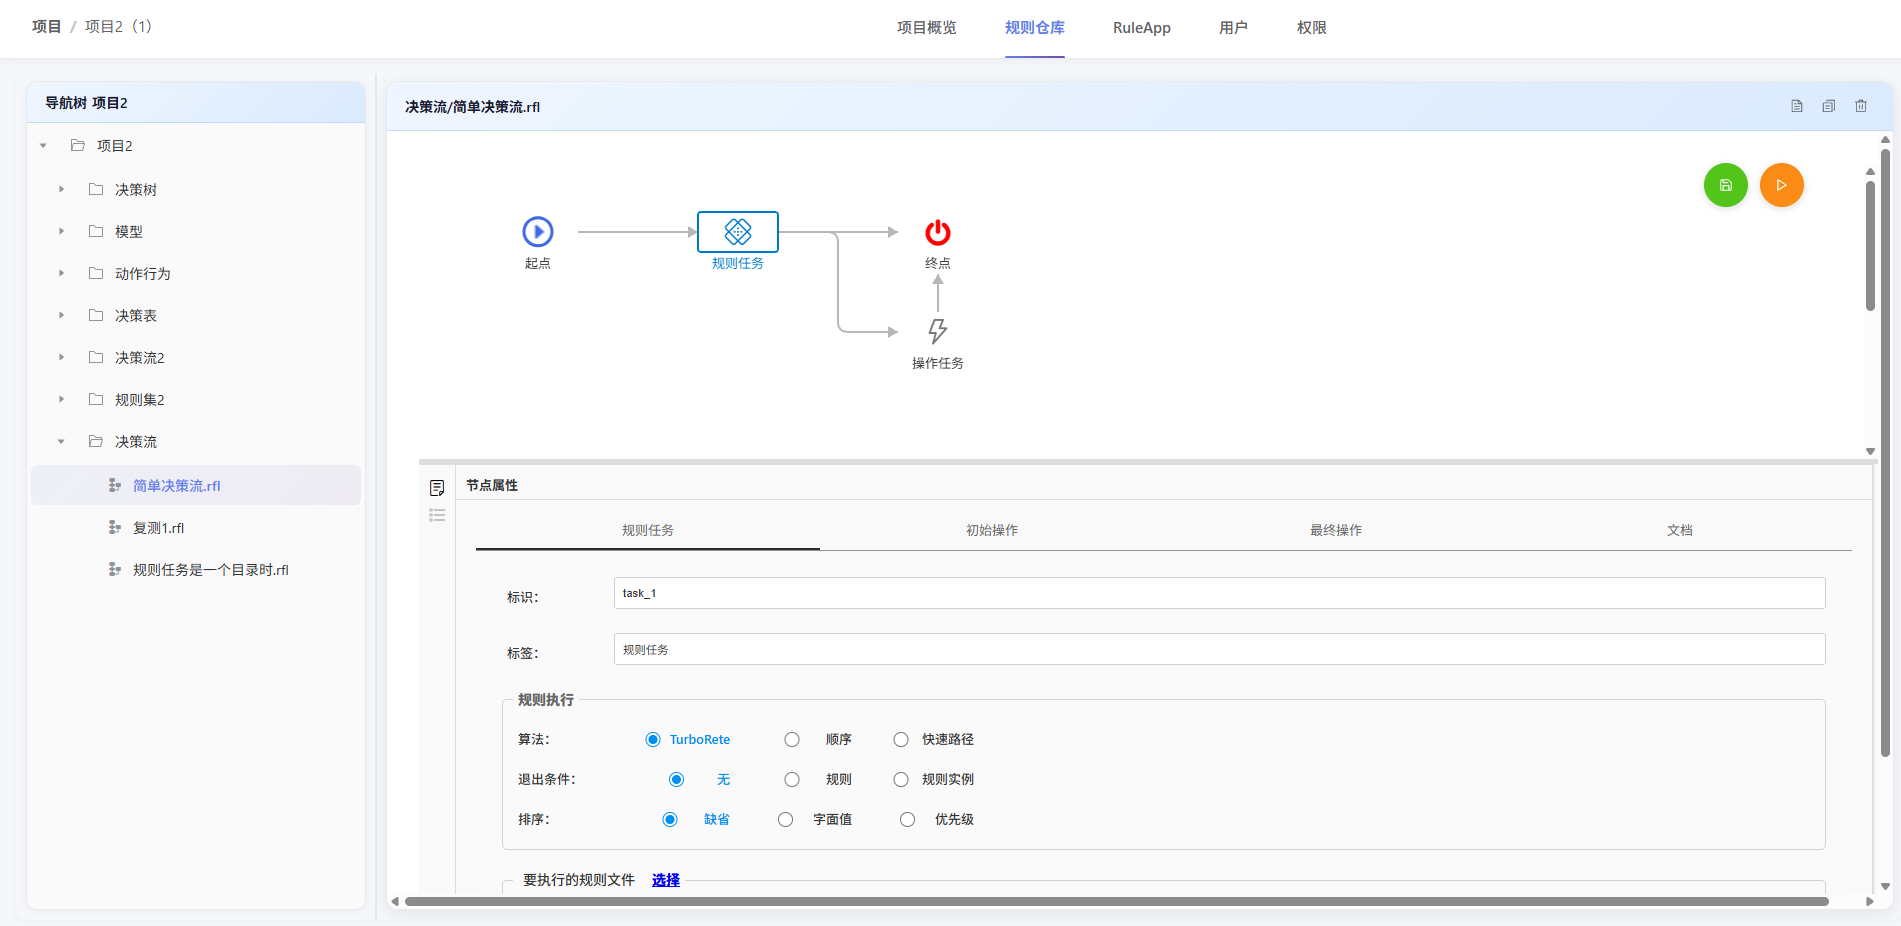Expand the 规则集2 folder

click(x=61, y=399)
